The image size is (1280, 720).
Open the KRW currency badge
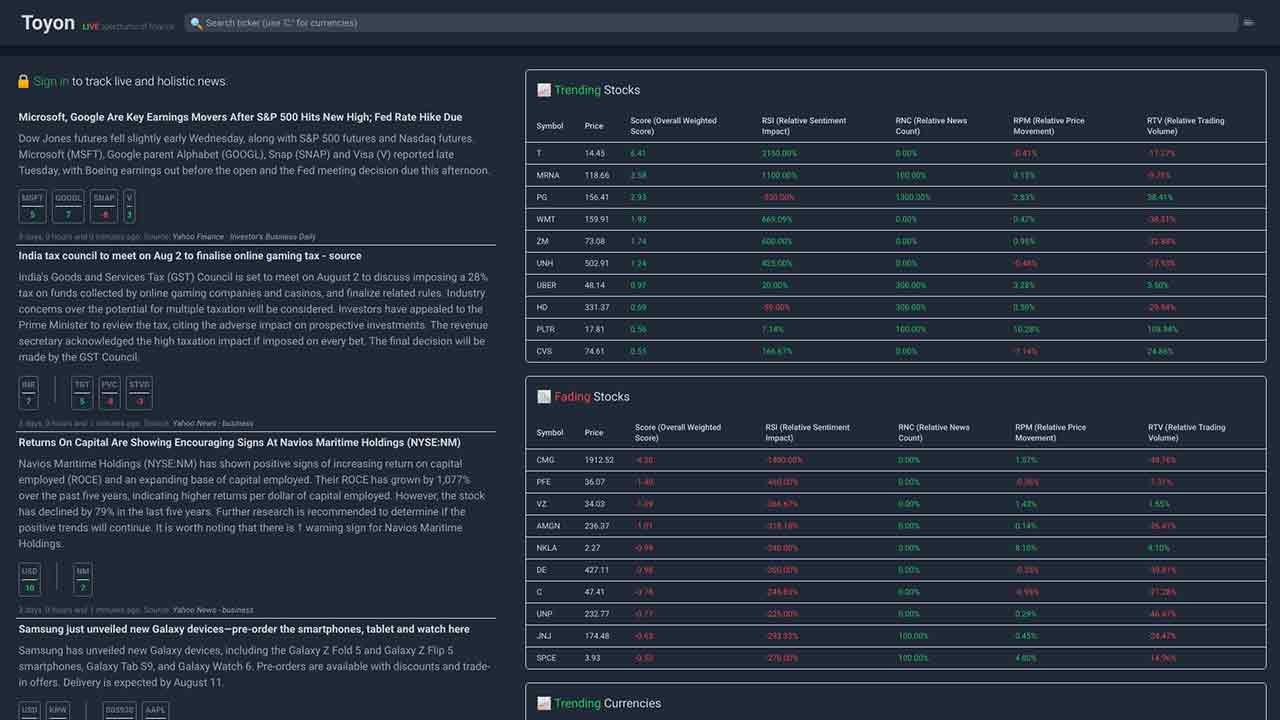click(x=59, y=711)
